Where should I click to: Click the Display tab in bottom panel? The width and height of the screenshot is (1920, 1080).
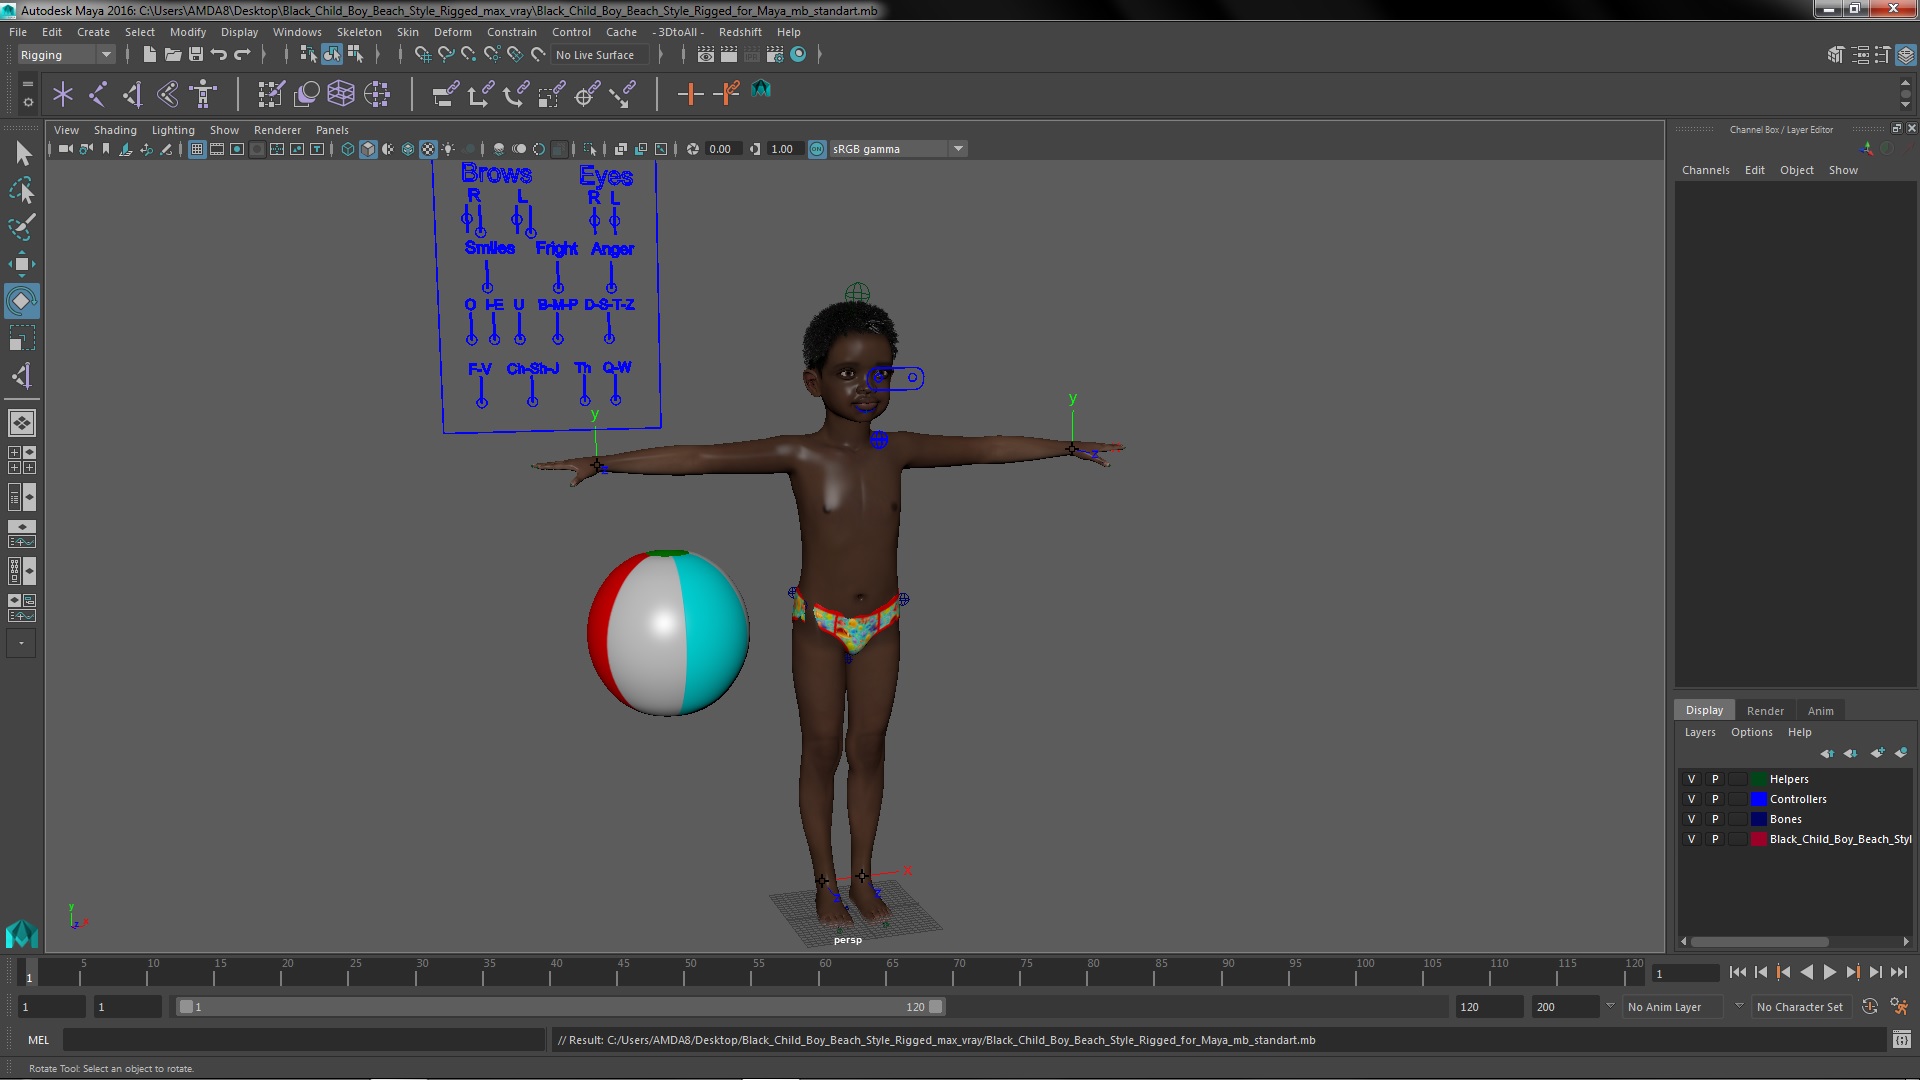coord(1705,711)
